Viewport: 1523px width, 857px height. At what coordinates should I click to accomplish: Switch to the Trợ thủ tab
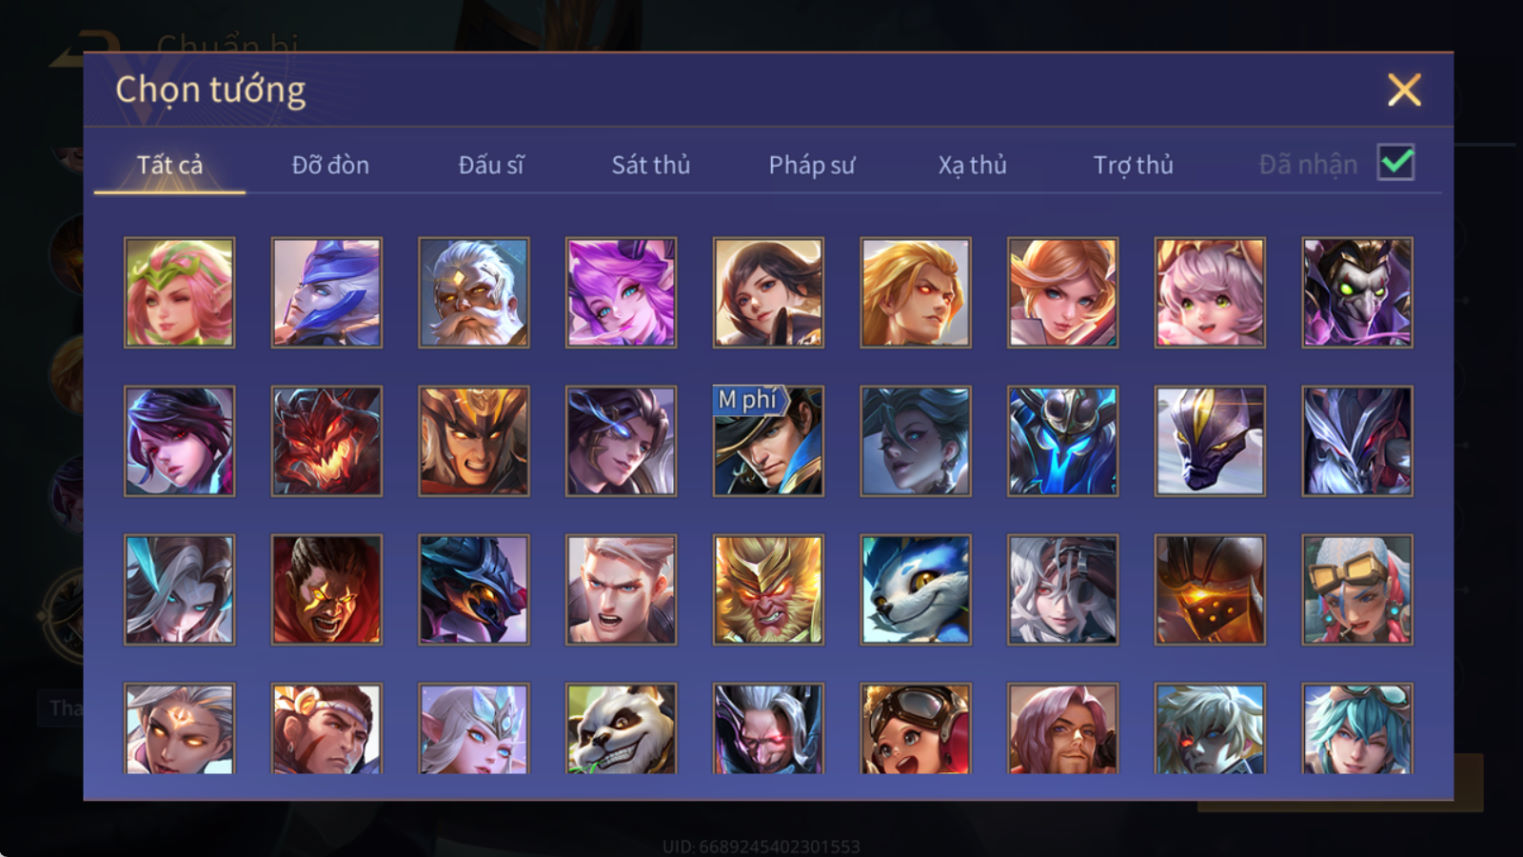pyautogui.click(x=1133, y=165)
